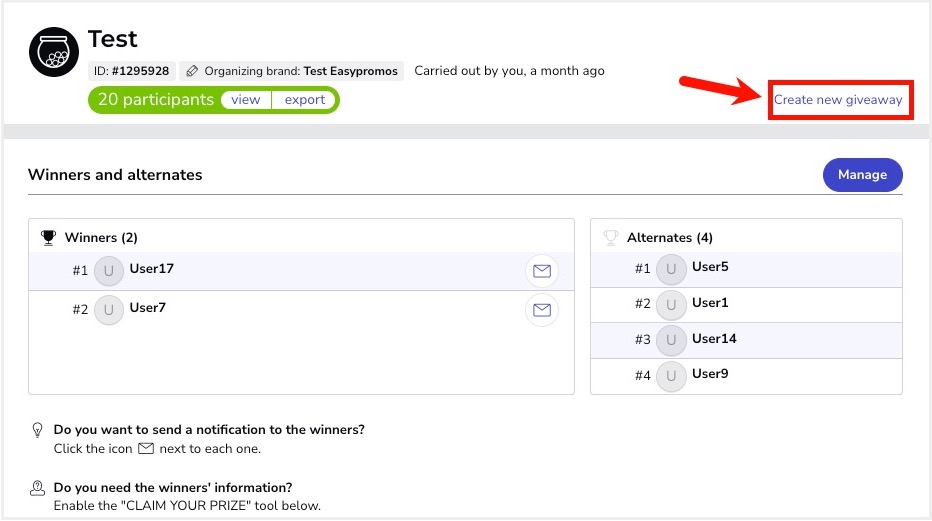
Task: Send notification email to User7
Action: pos(541,310)
